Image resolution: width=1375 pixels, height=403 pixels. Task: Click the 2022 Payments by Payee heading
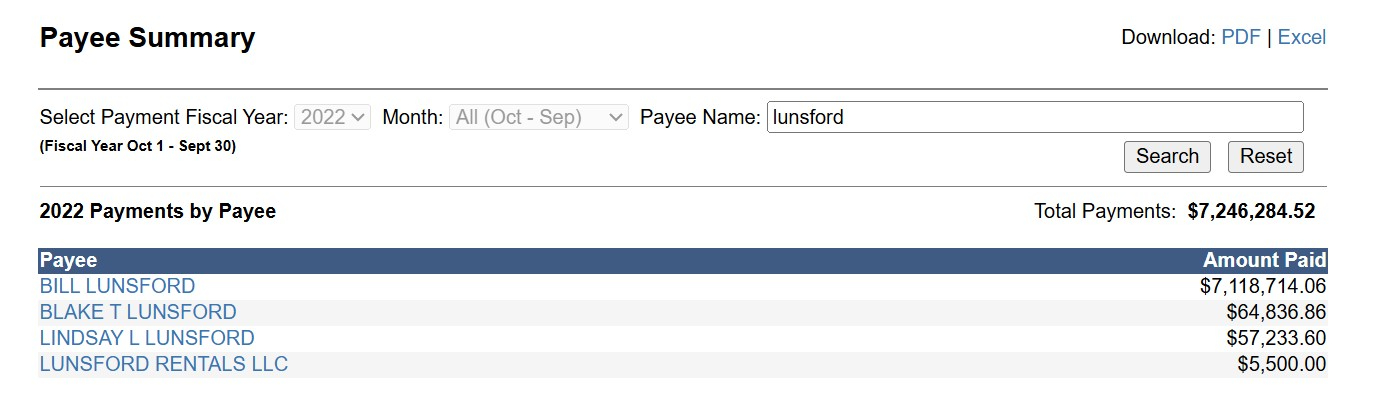tap(157, 211)
